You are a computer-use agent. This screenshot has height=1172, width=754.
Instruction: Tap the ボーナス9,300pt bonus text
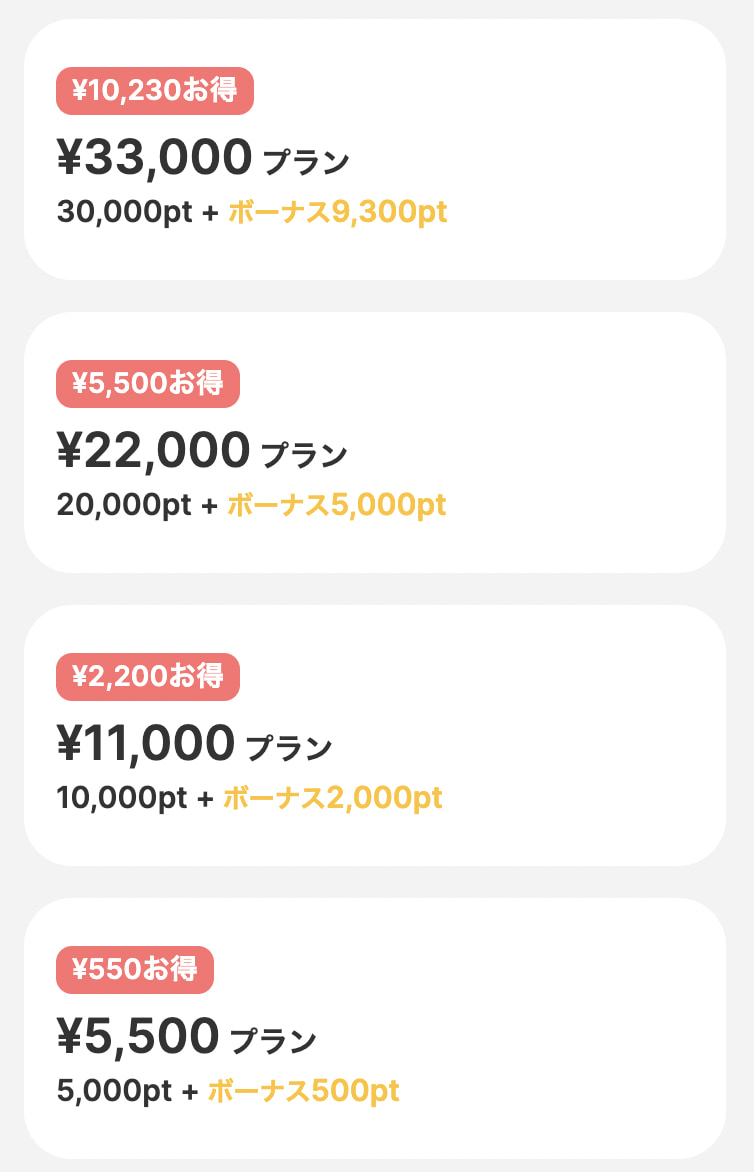point(338,212)
